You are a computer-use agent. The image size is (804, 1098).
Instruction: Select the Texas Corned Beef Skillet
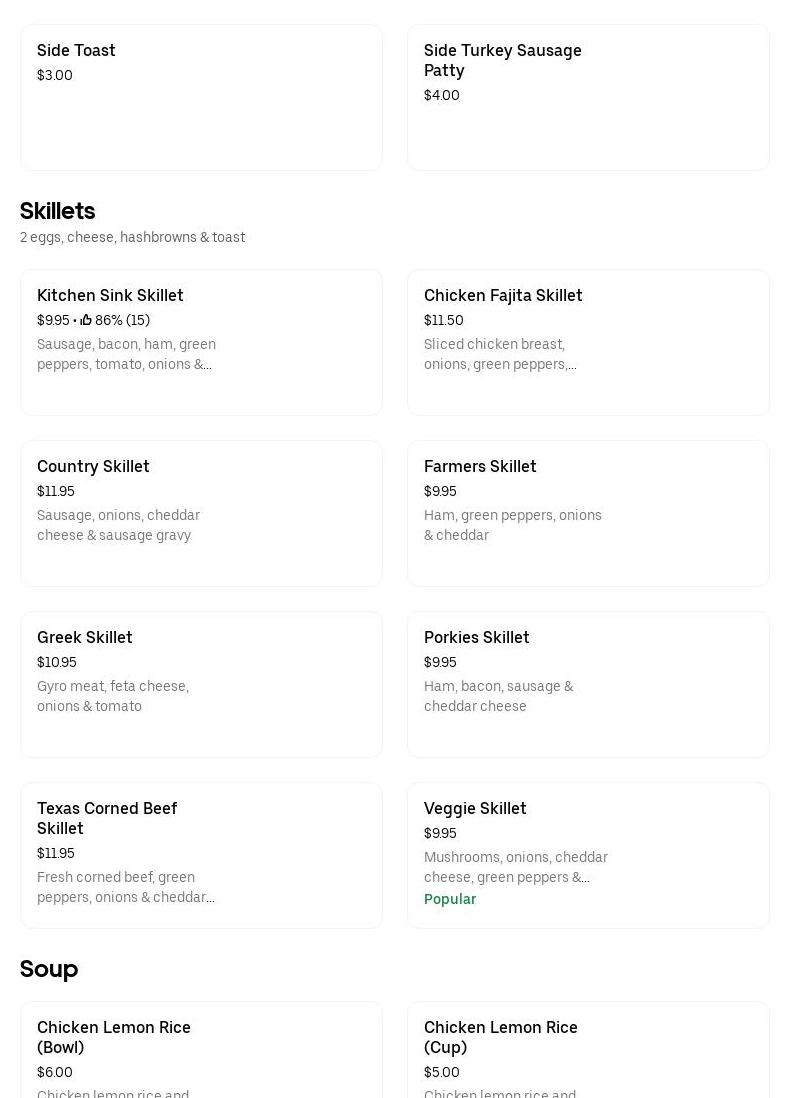pyautogui.click(x=201, y=855)
